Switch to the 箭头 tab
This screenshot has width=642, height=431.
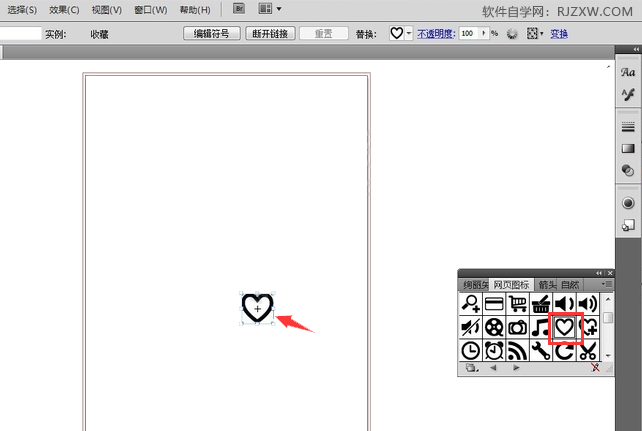click(x=547, y=284)
